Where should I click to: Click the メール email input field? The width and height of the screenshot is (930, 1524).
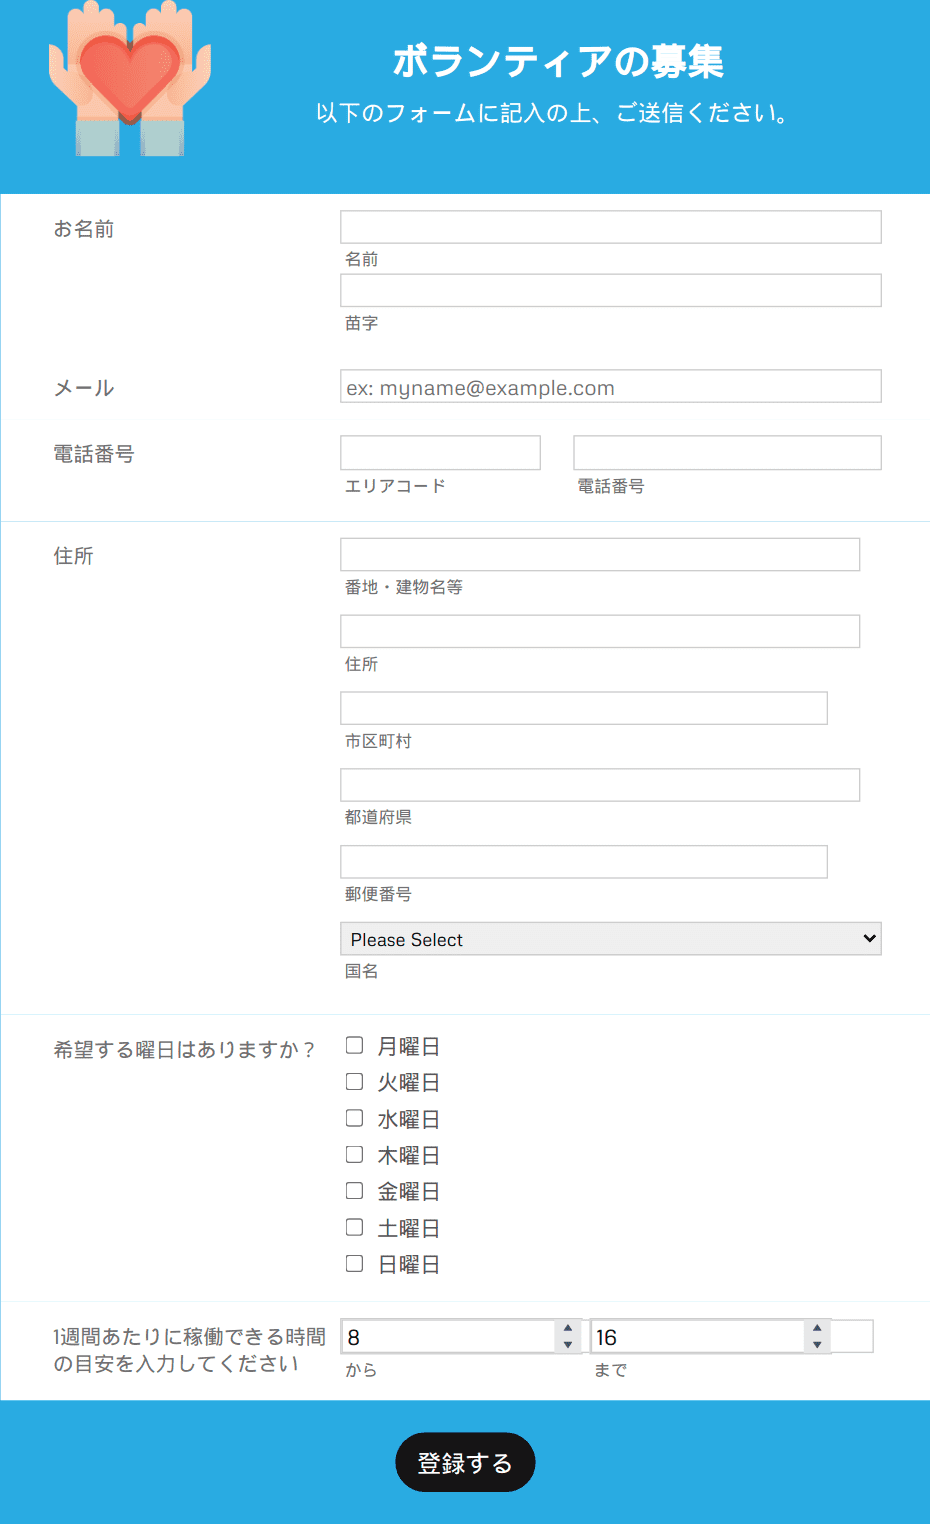pos(611,387)
